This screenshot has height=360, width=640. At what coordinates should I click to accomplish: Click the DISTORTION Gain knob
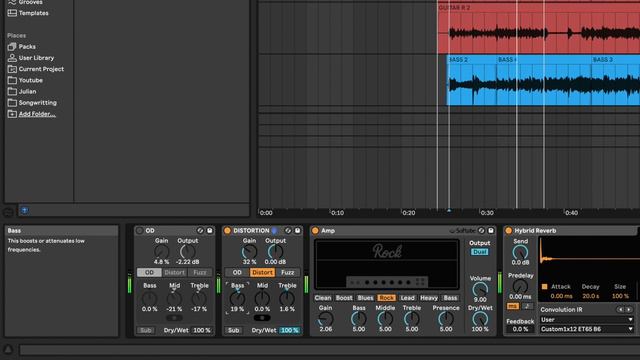pyautogui.click(x=249, y=252)
